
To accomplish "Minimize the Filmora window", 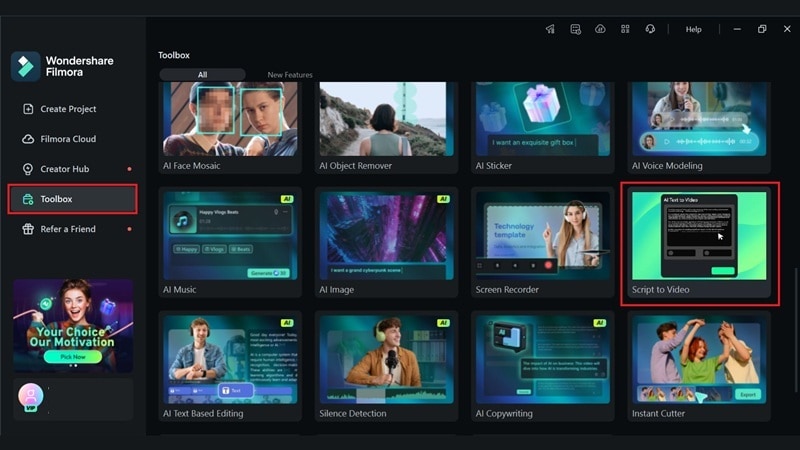I will [x=737, y=29].
